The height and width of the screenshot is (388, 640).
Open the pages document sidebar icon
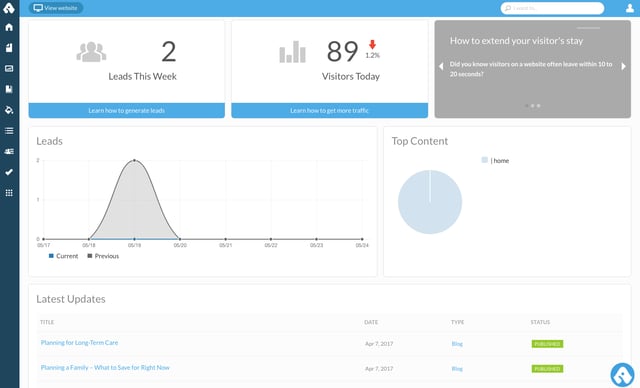[x=9, y=48]
